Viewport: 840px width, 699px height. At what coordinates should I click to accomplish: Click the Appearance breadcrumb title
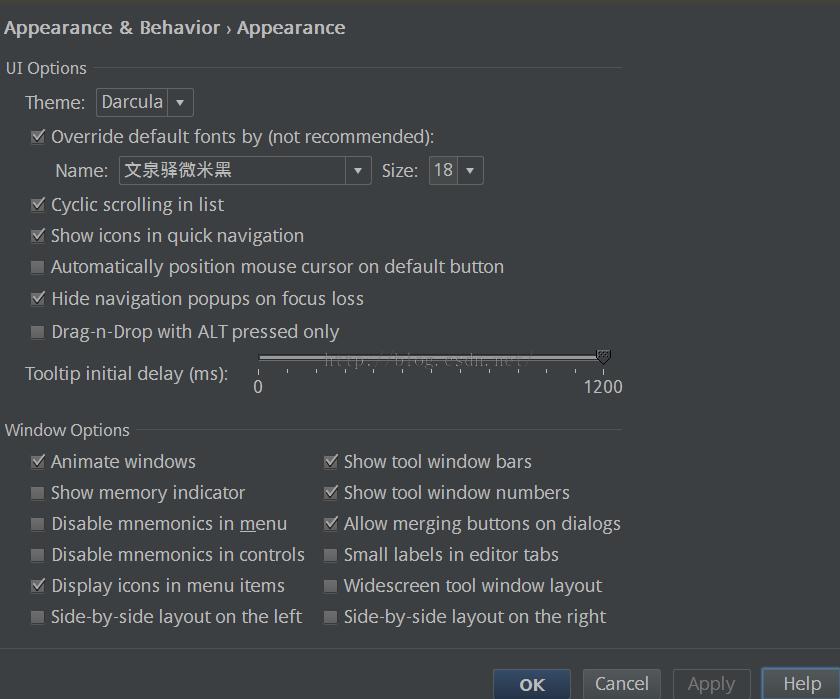point(291,28)
